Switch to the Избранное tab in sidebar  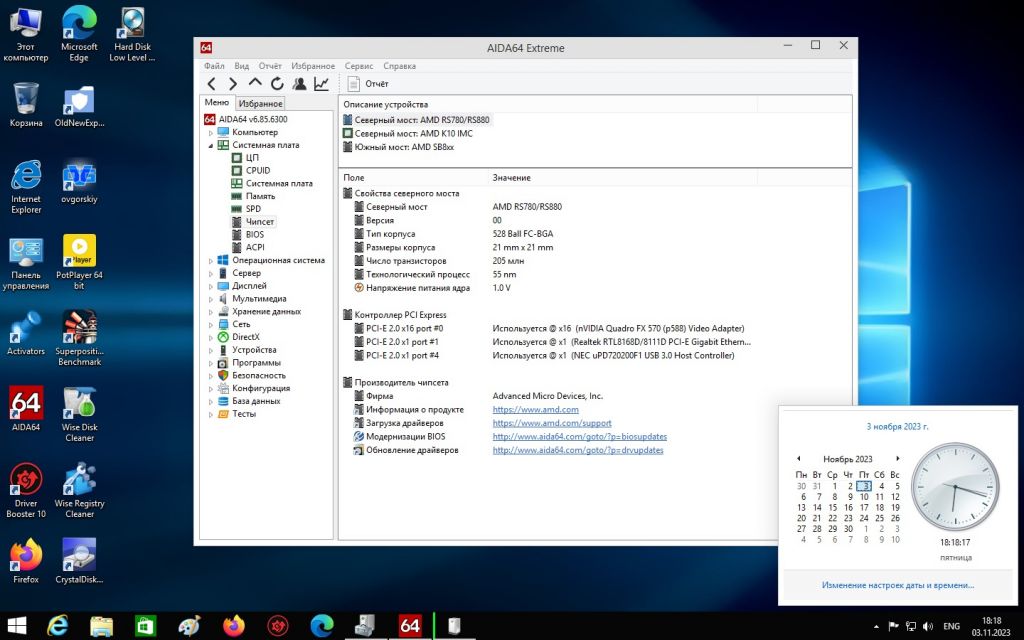[x=260, y=103]
